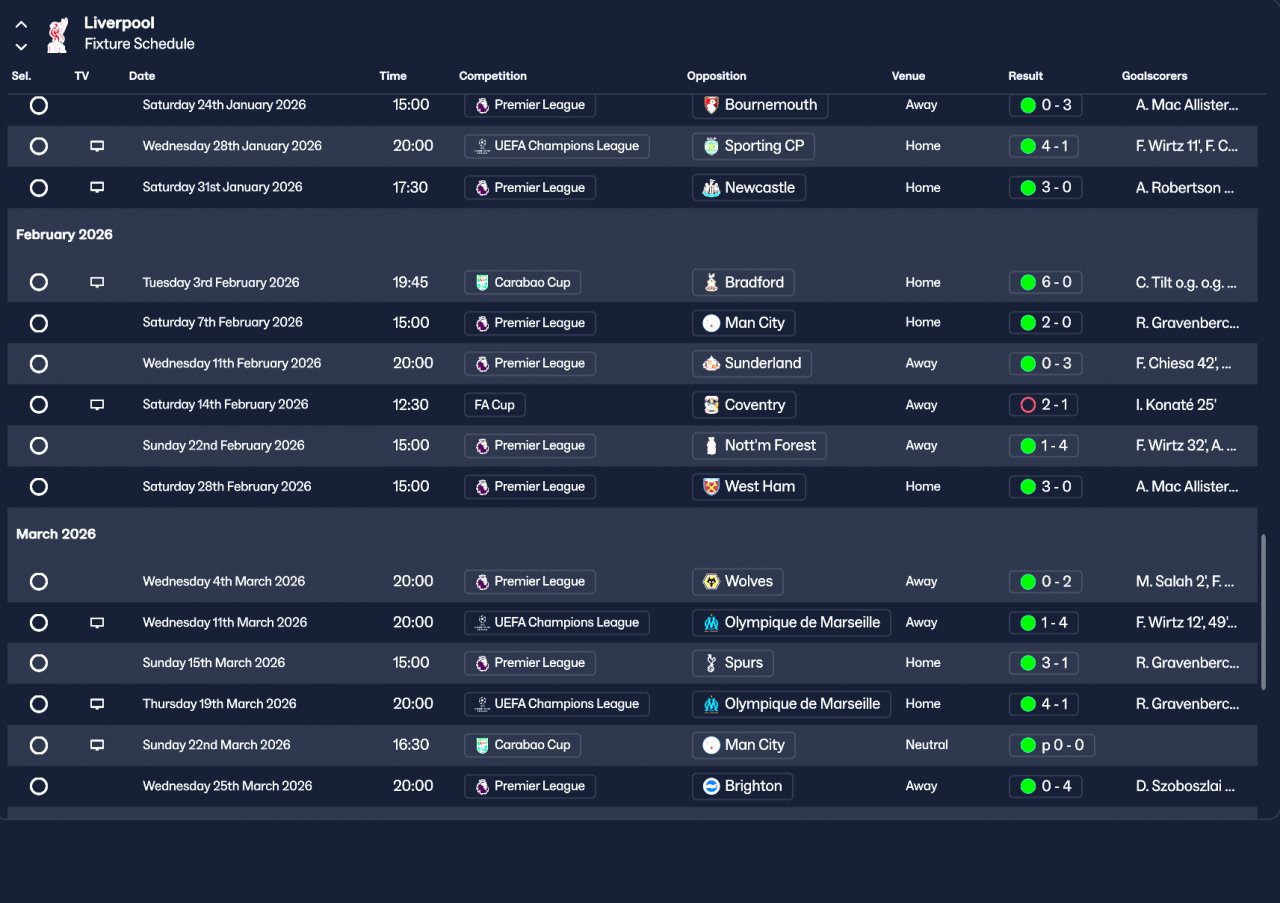Open Olympique de Marseille for the 11th March fixture
The height and width of the screenshot is (903, 1280).
790,622
